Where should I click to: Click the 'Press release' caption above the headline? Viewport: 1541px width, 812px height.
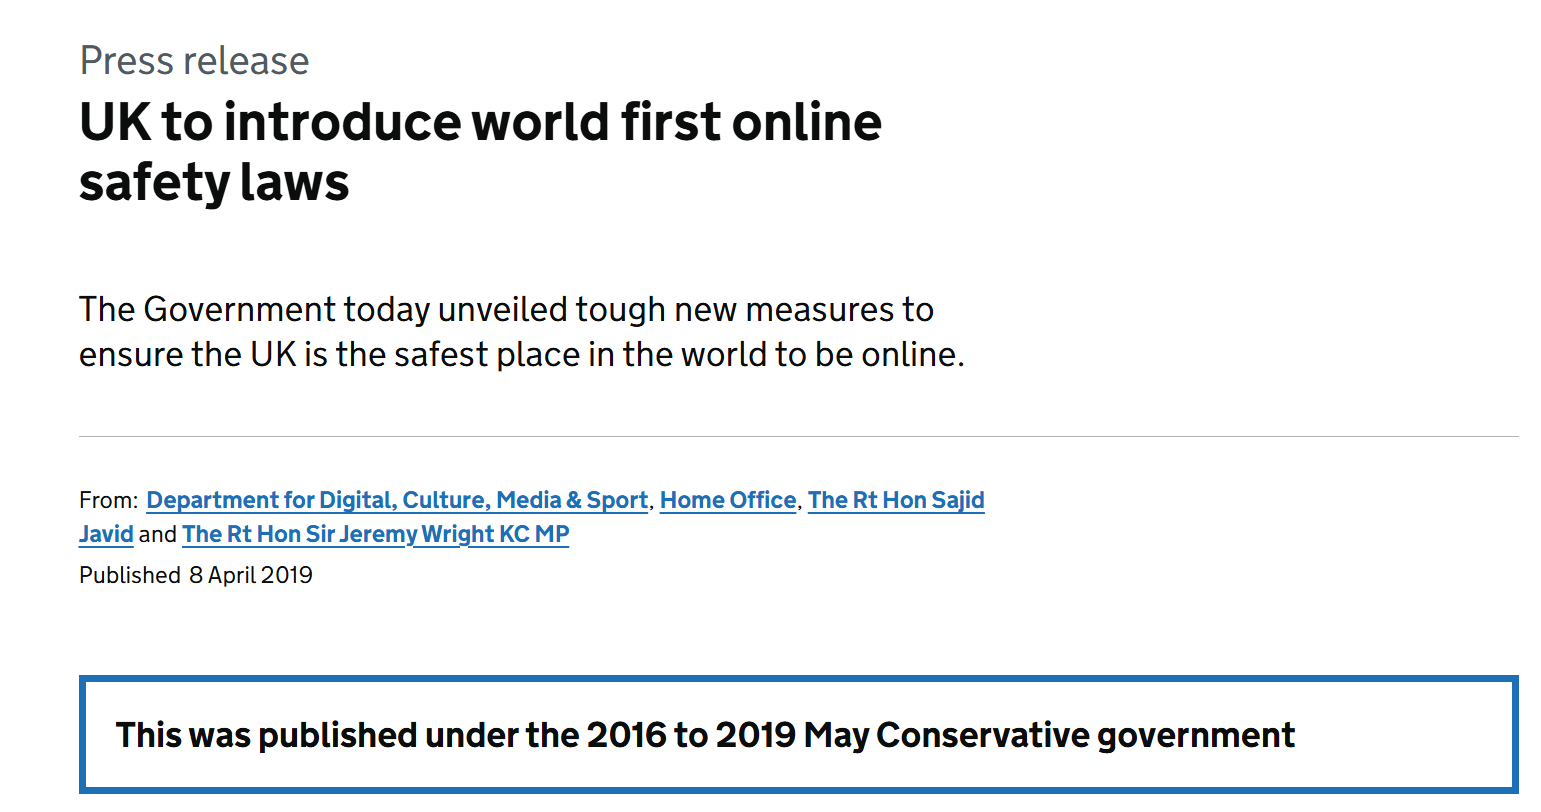point(194,61)
